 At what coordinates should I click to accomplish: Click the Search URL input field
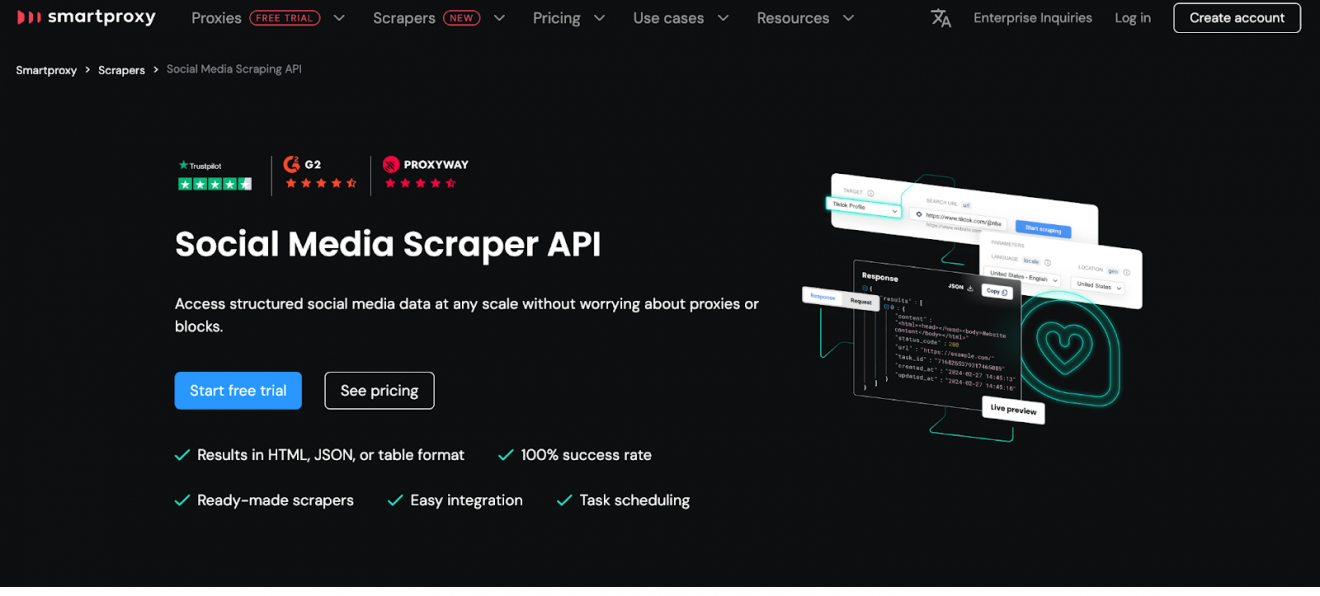957,218
